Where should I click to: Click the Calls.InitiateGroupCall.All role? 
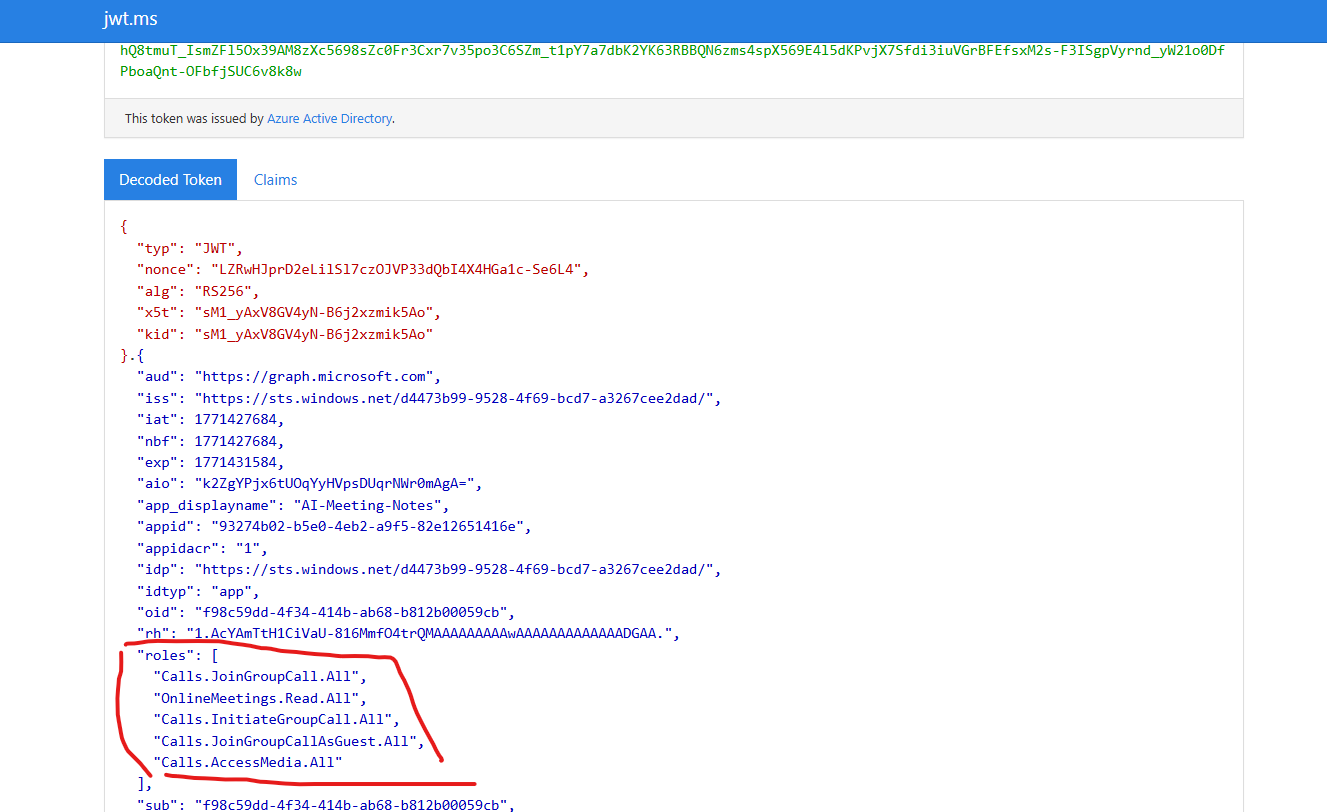point(276,719)
